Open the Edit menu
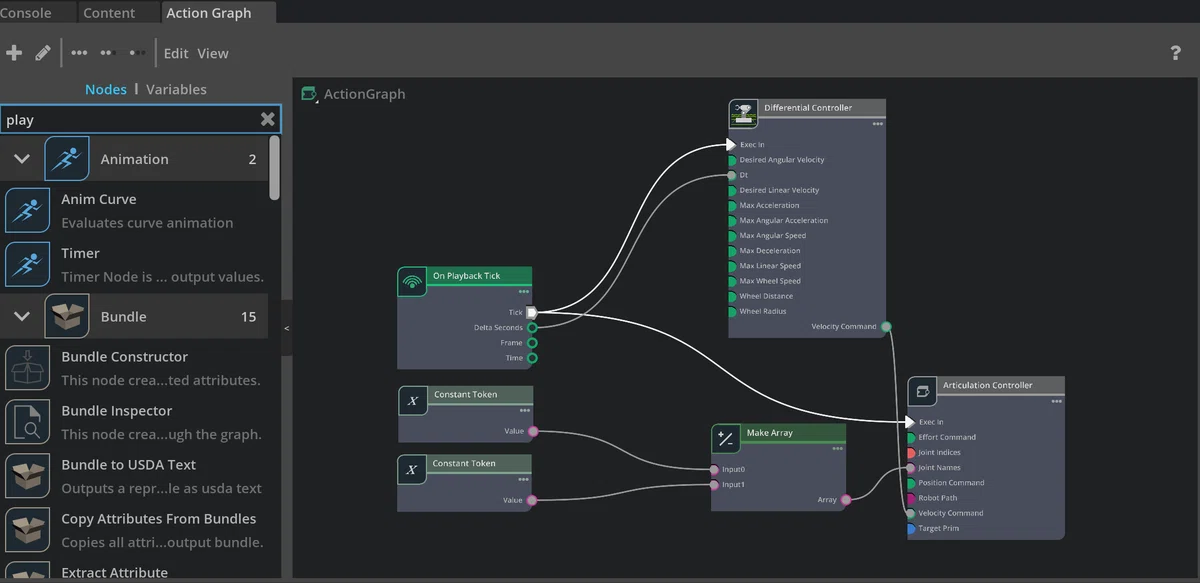Screen dimensions: 1200x583 [x=176, y=53]
